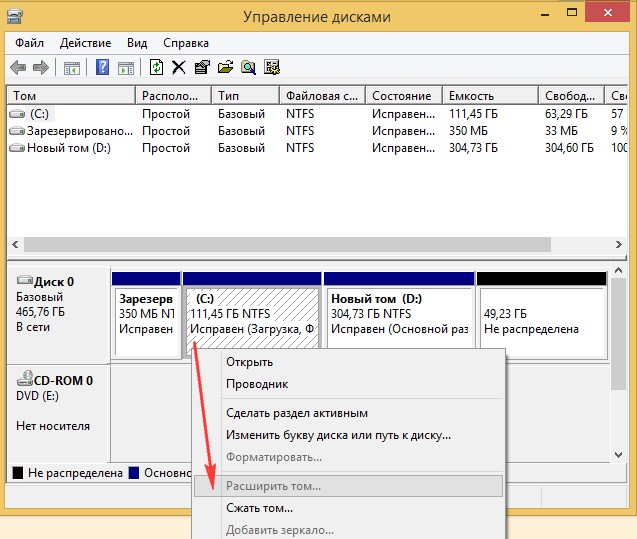Open the Действие menu

point(85,43)
